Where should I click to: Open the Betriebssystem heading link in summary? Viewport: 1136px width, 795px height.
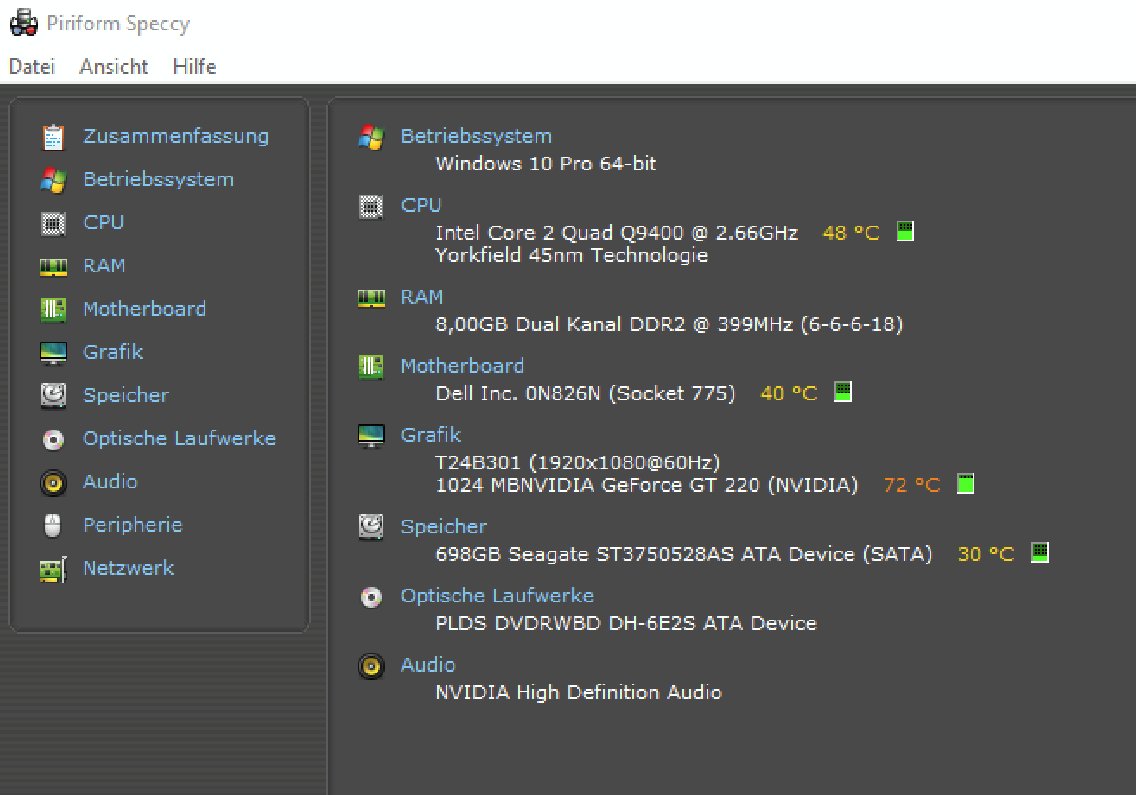pos(476,136)
